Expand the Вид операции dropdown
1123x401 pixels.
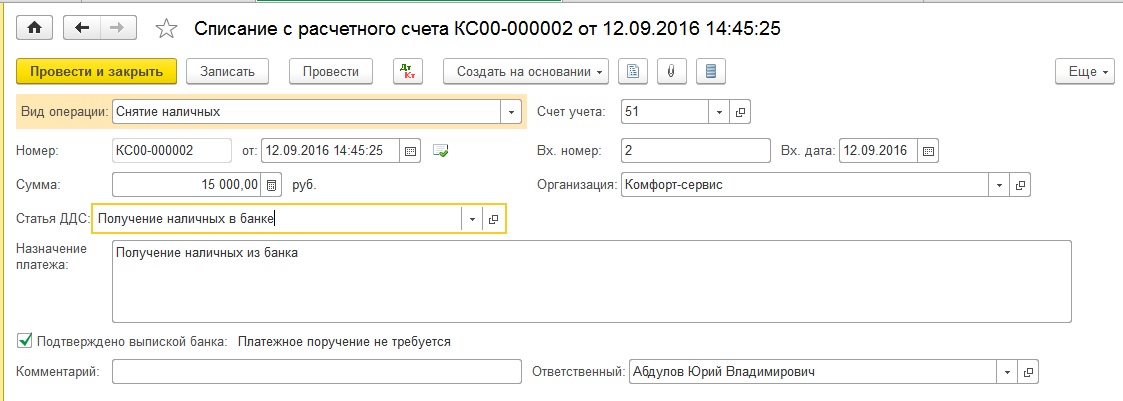512,112
